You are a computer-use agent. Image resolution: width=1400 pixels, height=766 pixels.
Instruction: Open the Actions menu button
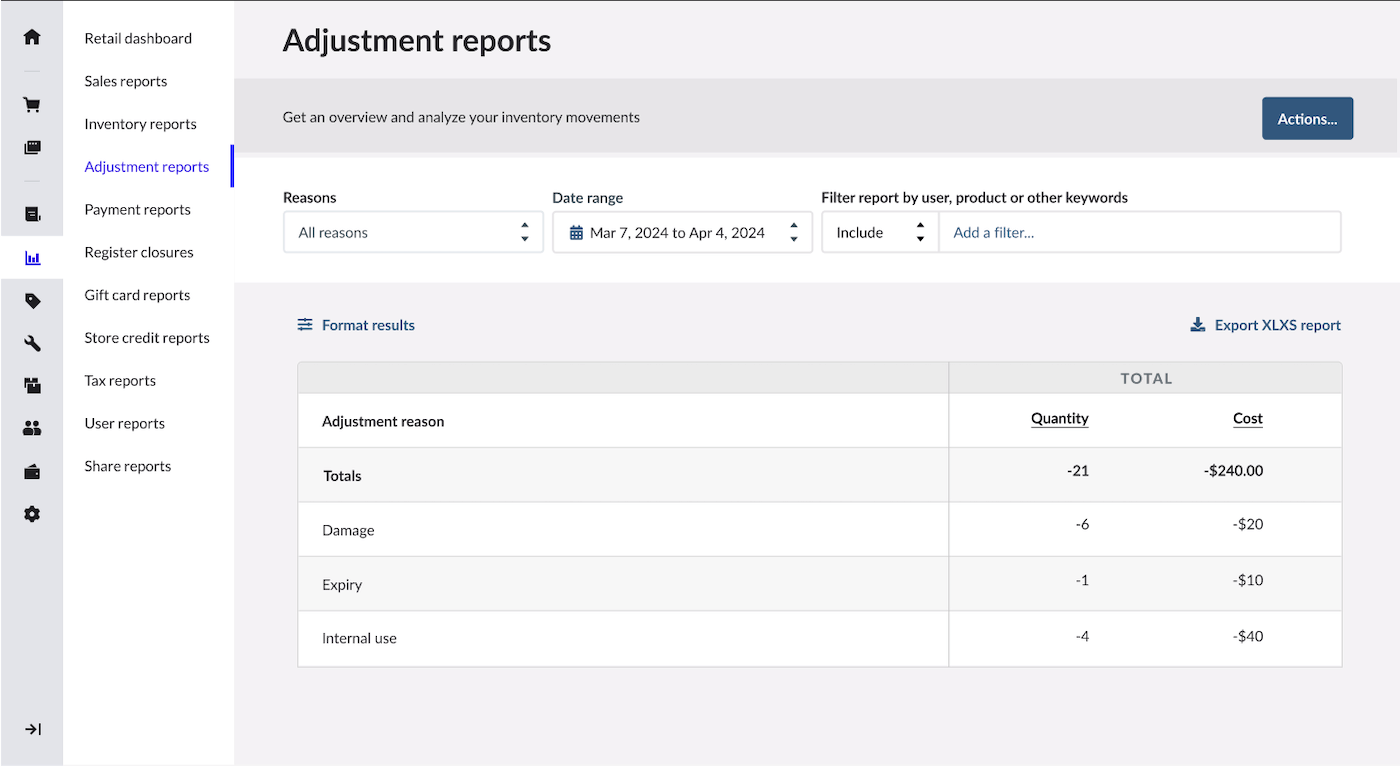(1307, 118)
